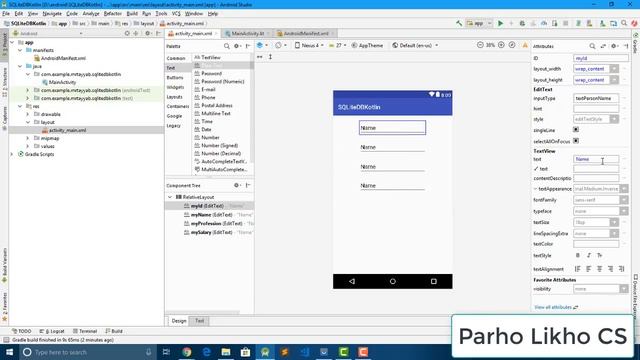The width and height of the screenshot is (640, 360).
Task: Click the Windows search box on taskbar
Action: point(88,352)
